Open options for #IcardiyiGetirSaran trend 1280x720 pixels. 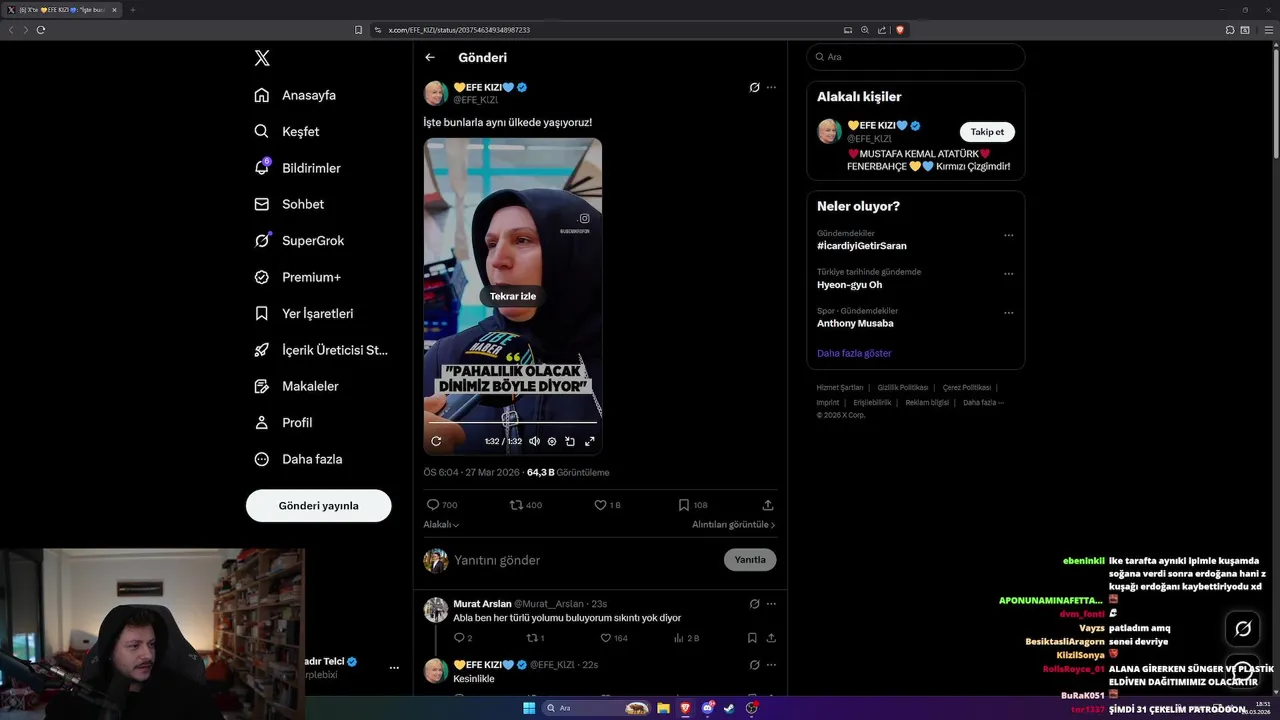(x=1008, y=236)
